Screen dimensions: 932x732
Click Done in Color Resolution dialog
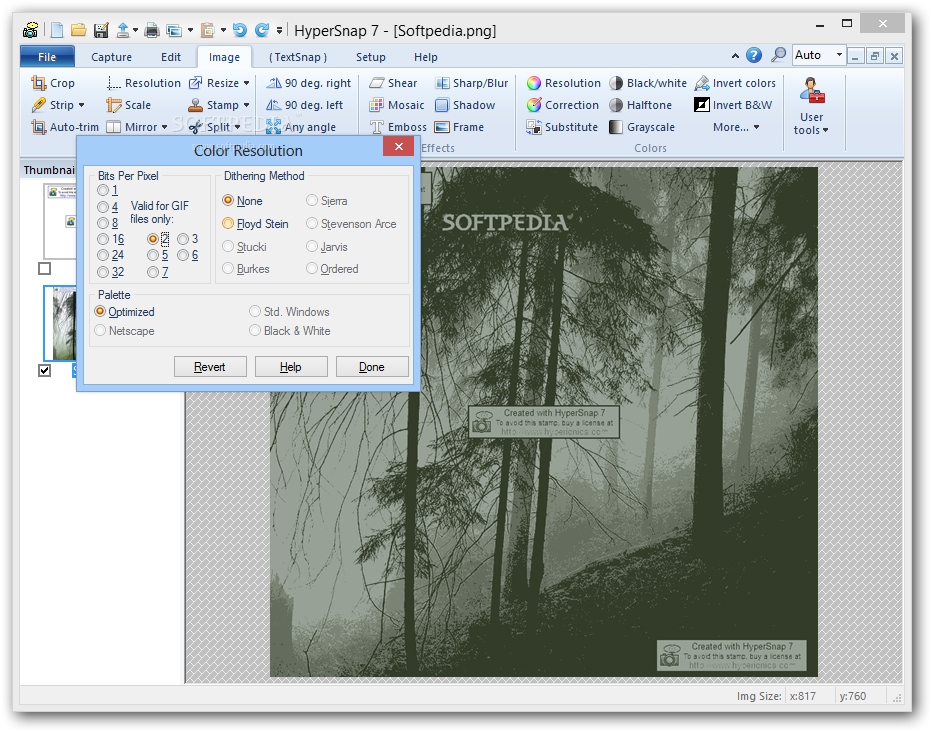[x=371, y=367]
